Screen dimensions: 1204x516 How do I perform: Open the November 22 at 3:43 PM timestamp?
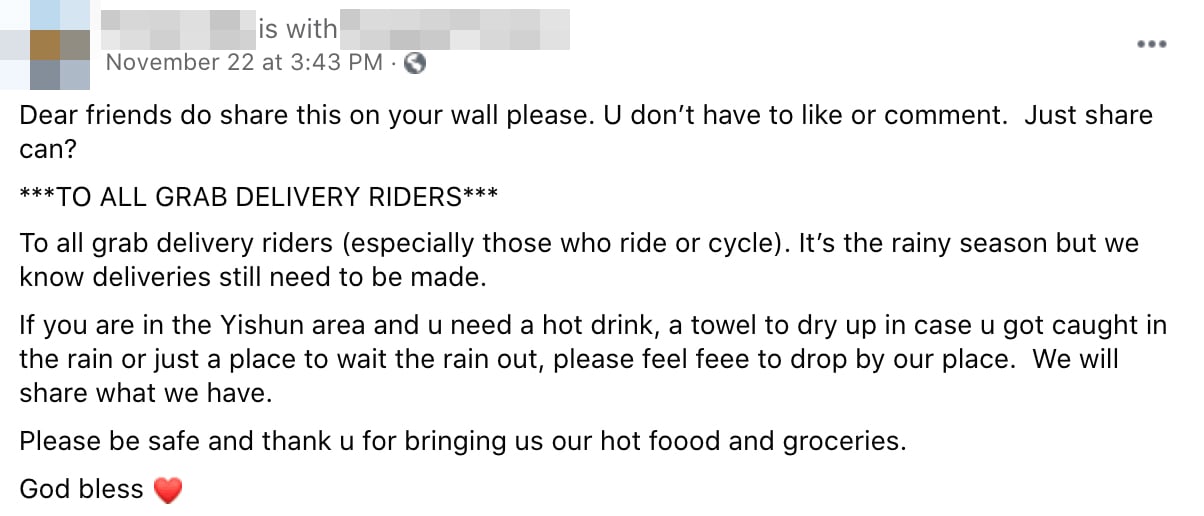[243, 63]
